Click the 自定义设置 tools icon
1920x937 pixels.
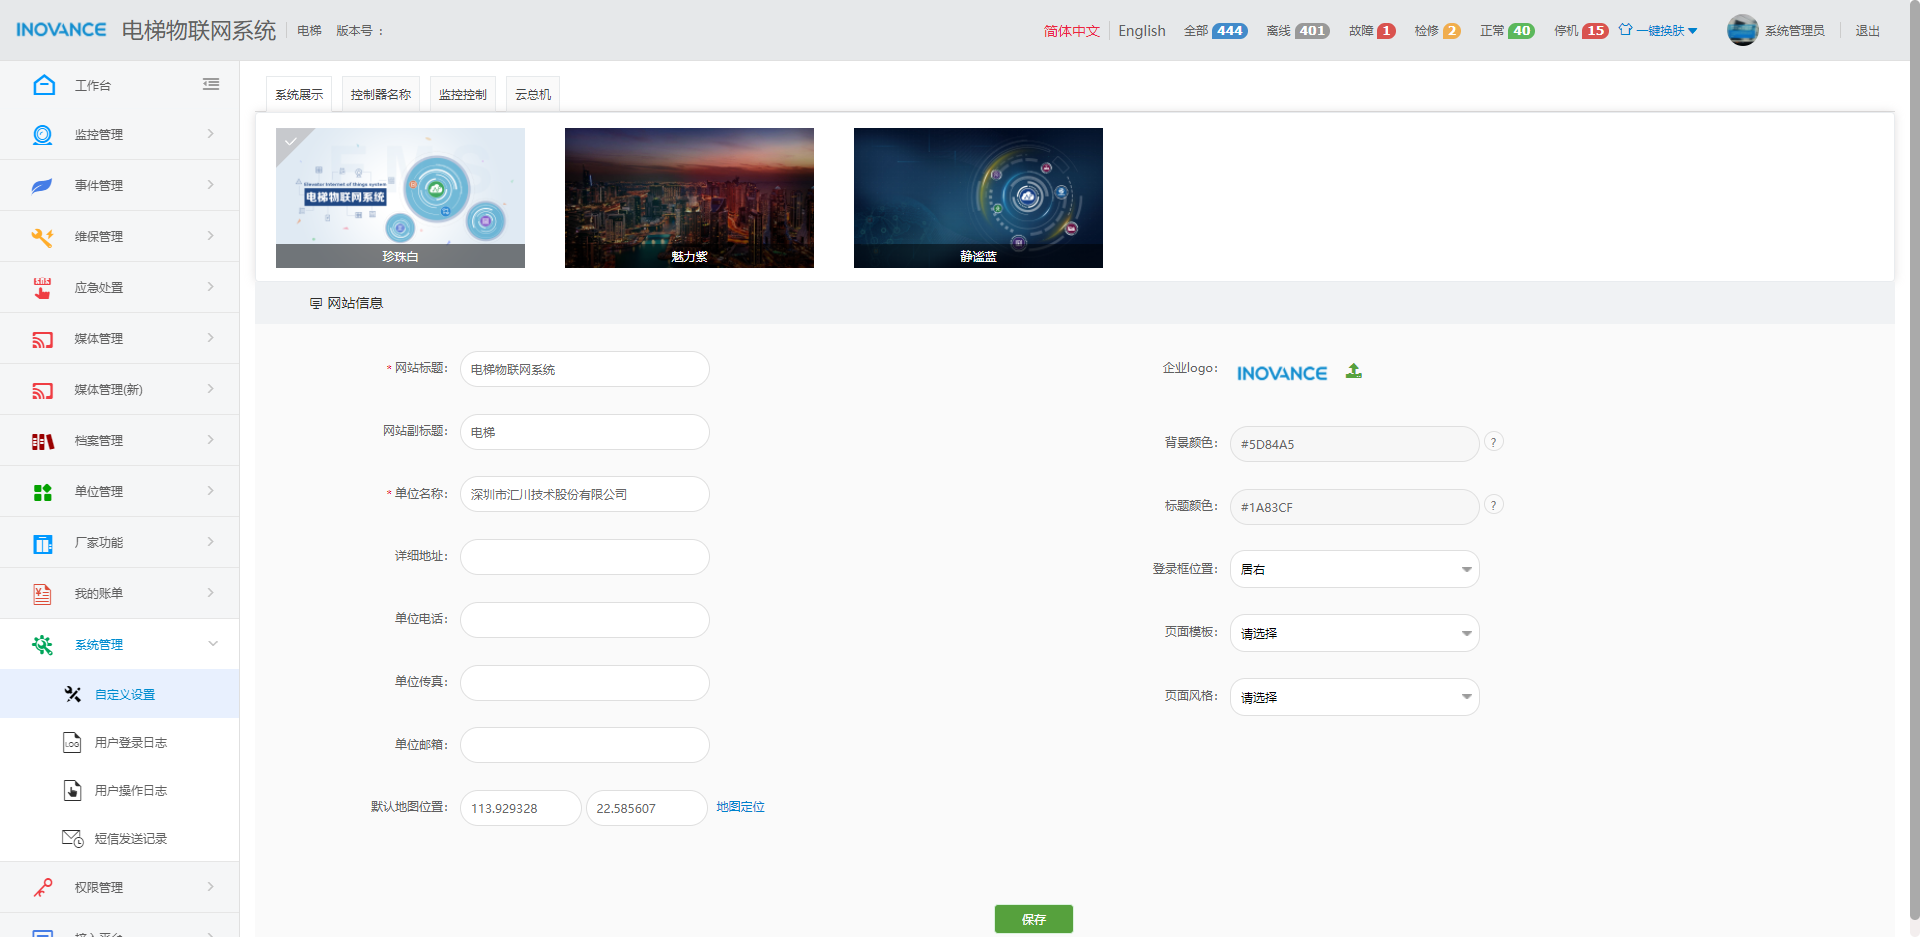[x=72, y=694]
